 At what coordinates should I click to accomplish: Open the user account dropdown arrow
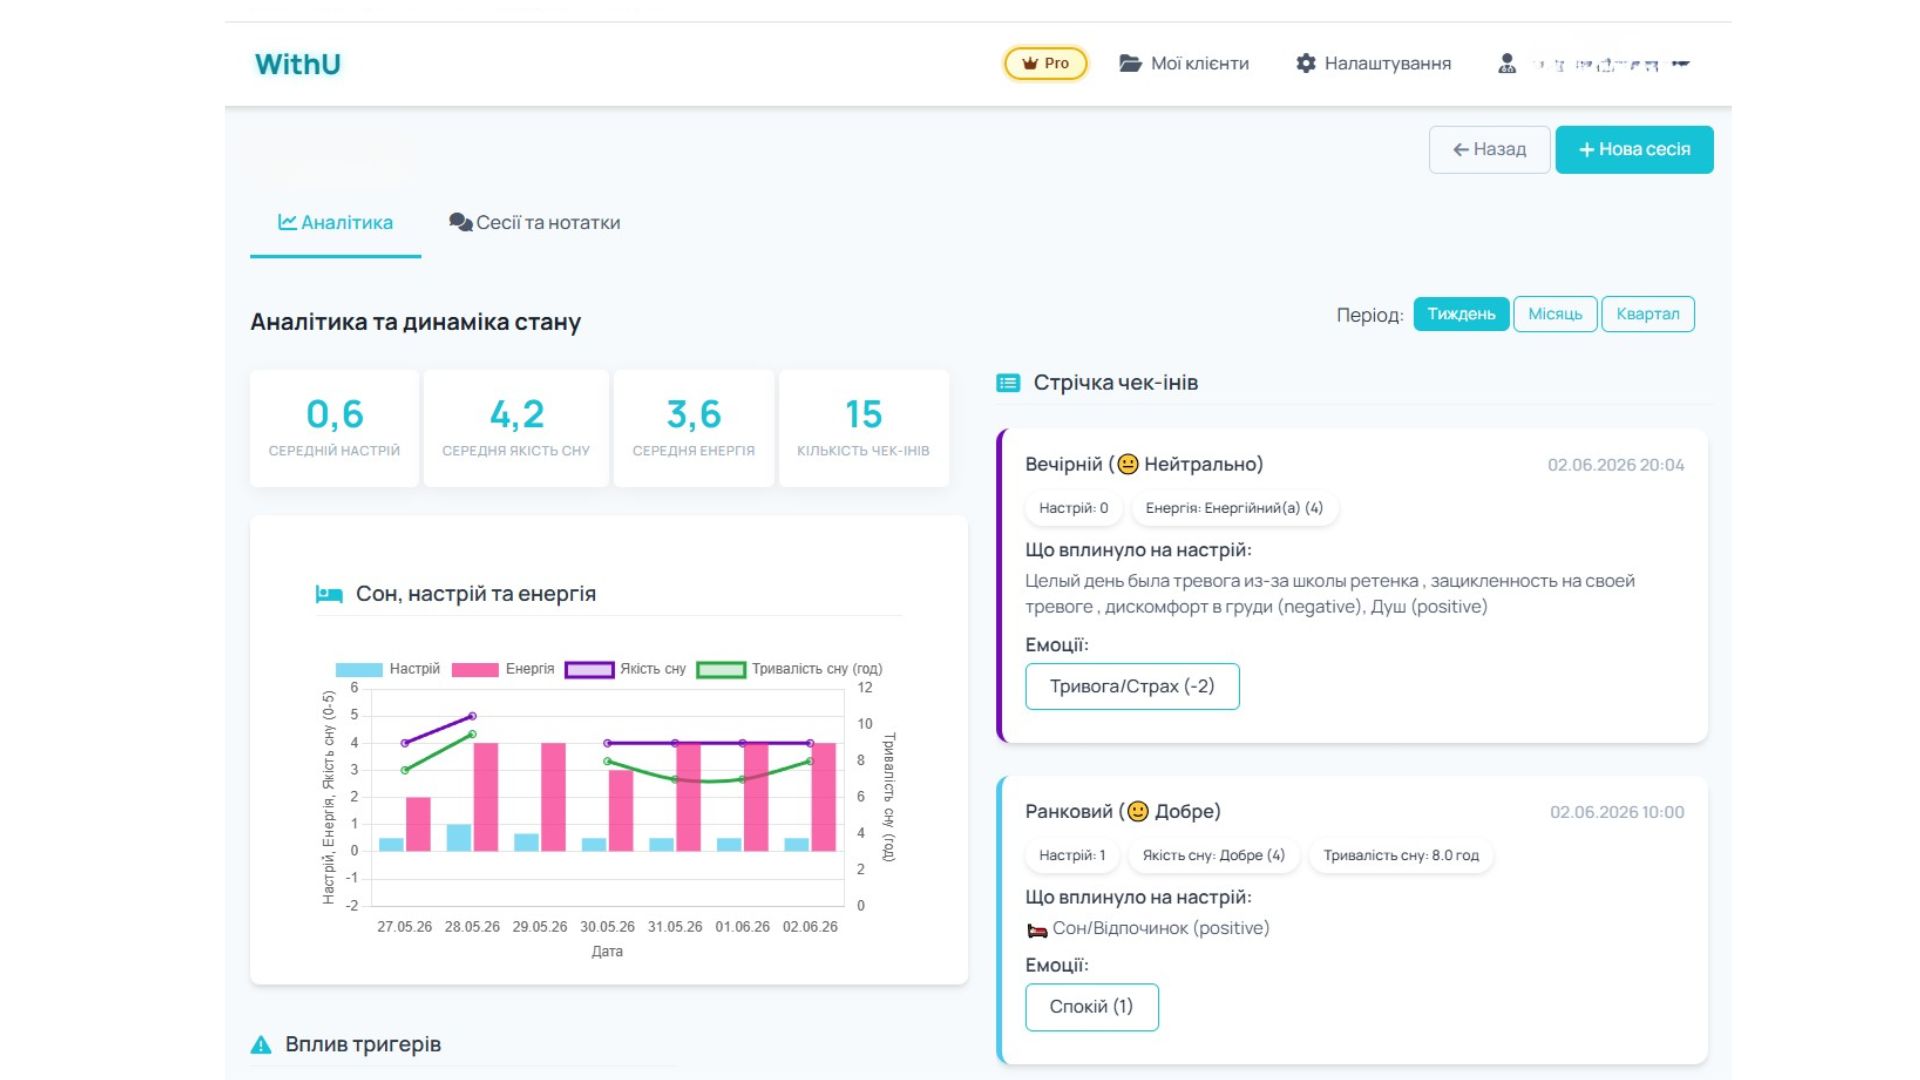(x=1681, y=64)
